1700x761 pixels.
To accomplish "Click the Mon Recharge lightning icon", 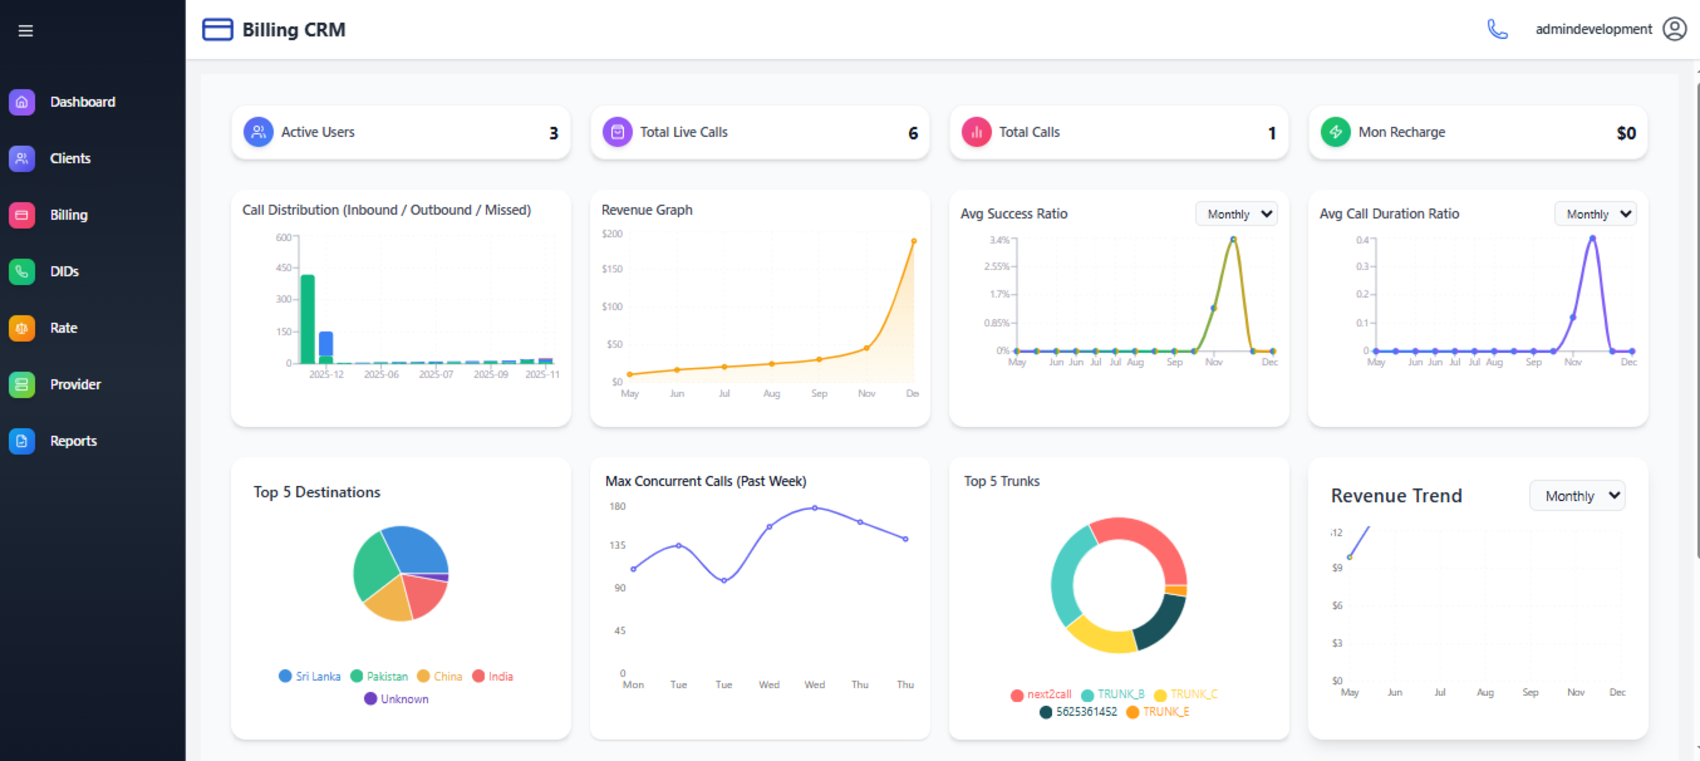I will click(x=1335, y=132).
